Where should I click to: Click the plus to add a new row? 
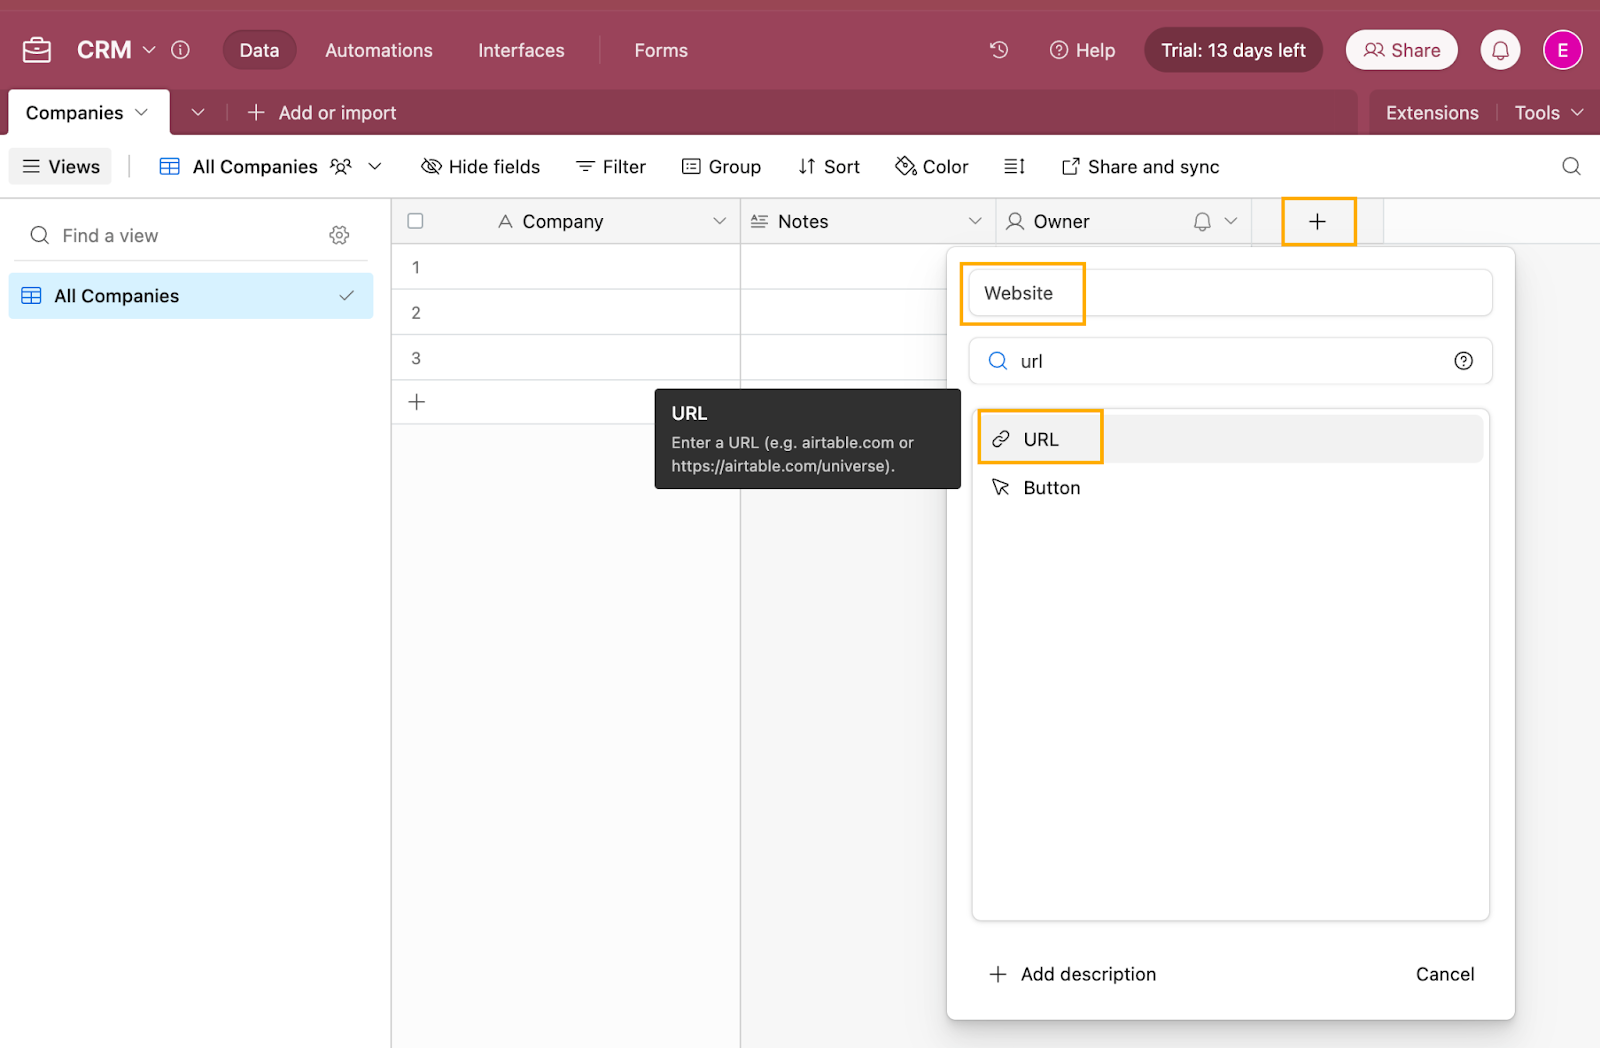pyautogui.click(x=417, y=402)
